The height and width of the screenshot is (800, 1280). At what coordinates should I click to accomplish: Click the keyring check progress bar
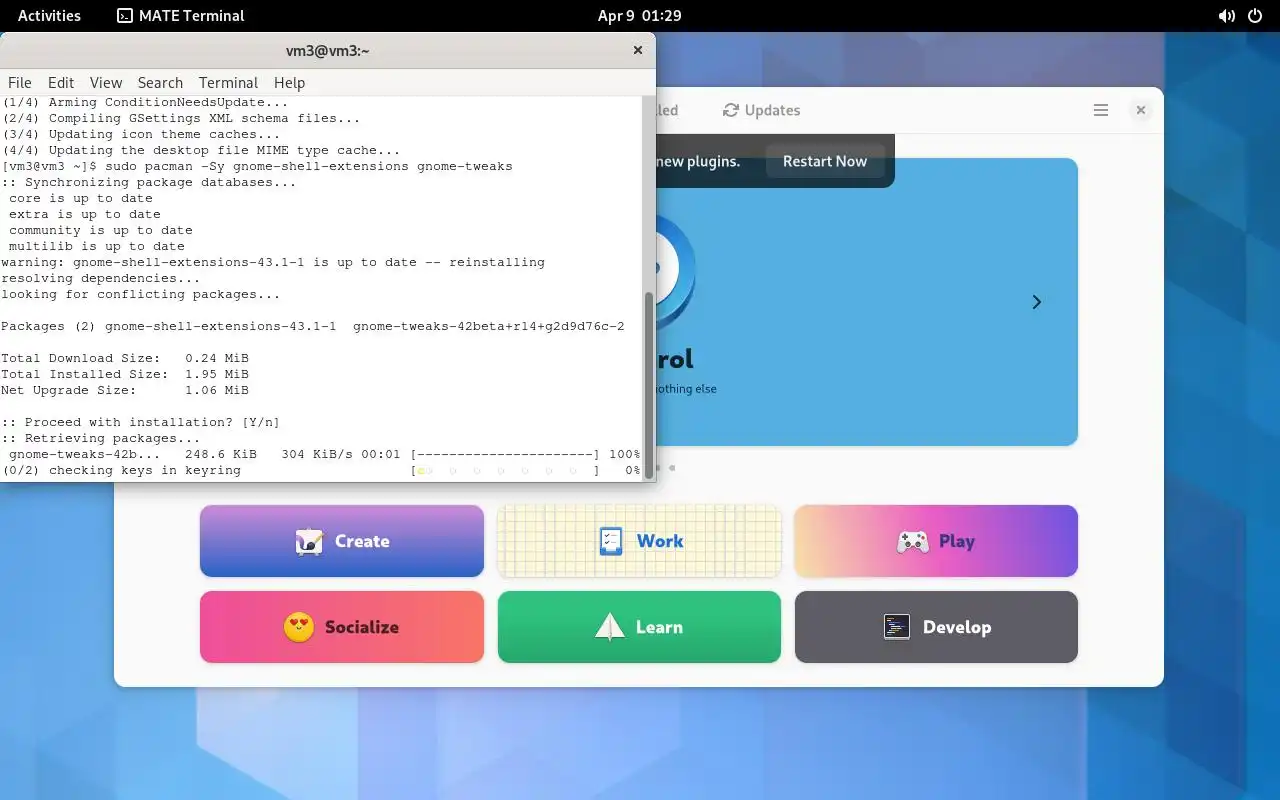505,470
